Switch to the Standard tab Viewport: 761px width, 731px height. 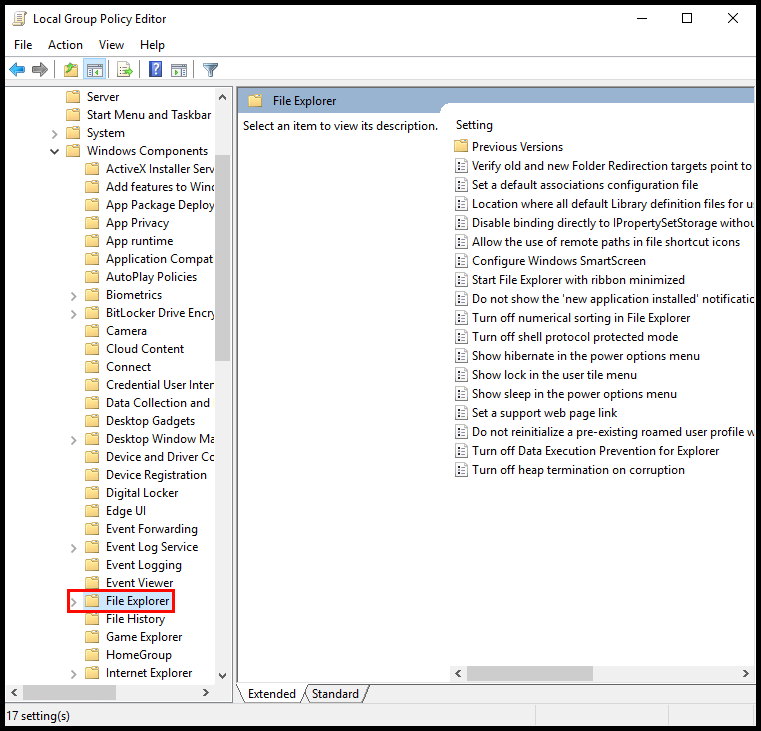pyautogui.click(x=335, y=694)
